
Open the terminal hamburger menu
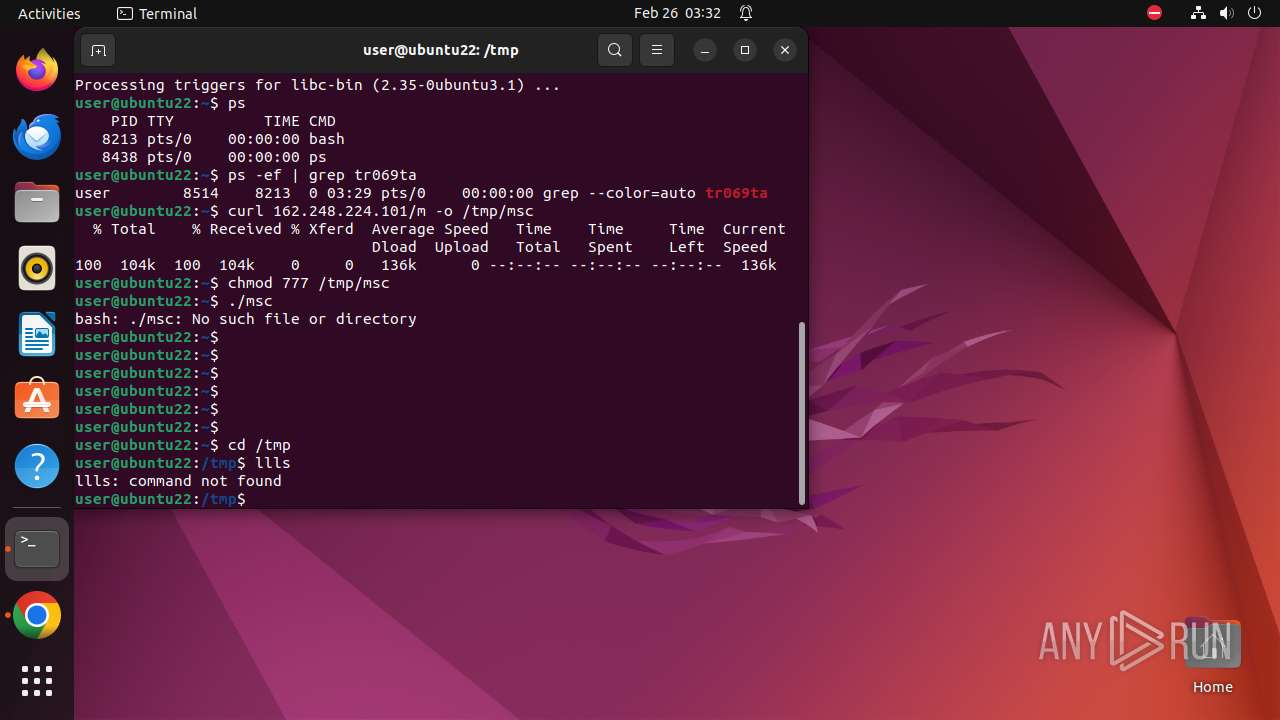click(x=656, y=50)
